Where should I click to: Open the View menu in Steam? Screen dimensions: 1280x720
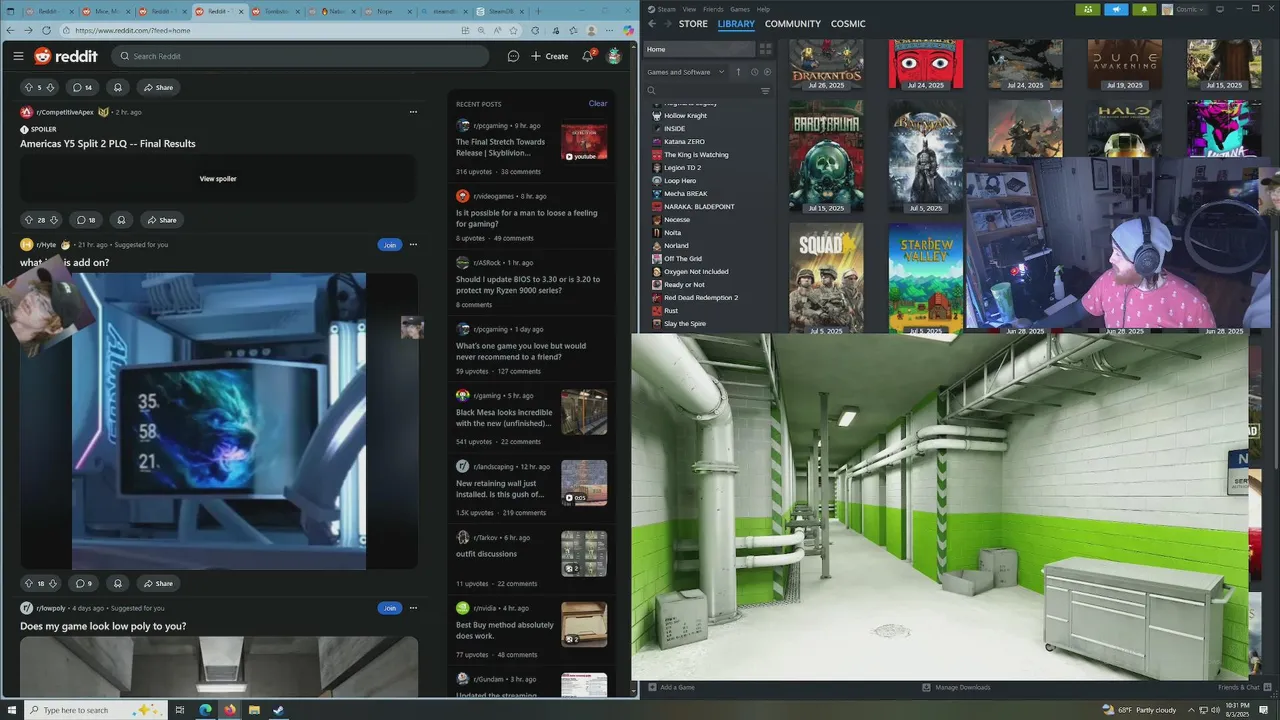[689, 9]
